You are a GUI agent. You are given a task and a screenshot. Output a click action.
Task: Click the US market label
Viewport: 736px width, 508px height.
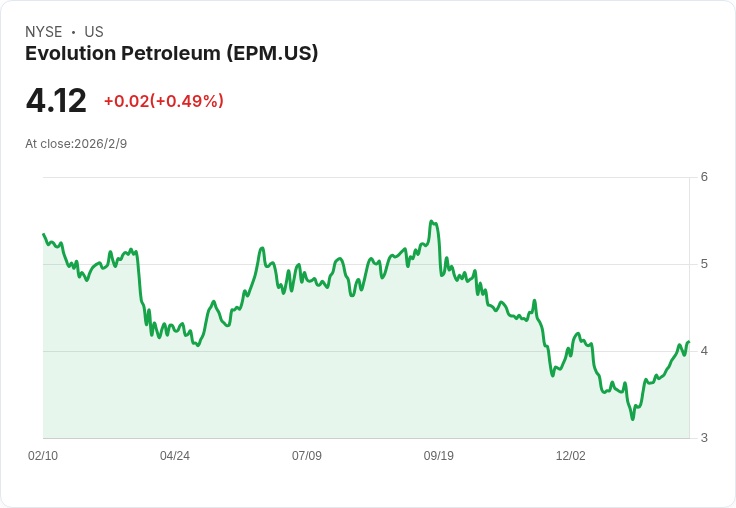tap(94, 32)
